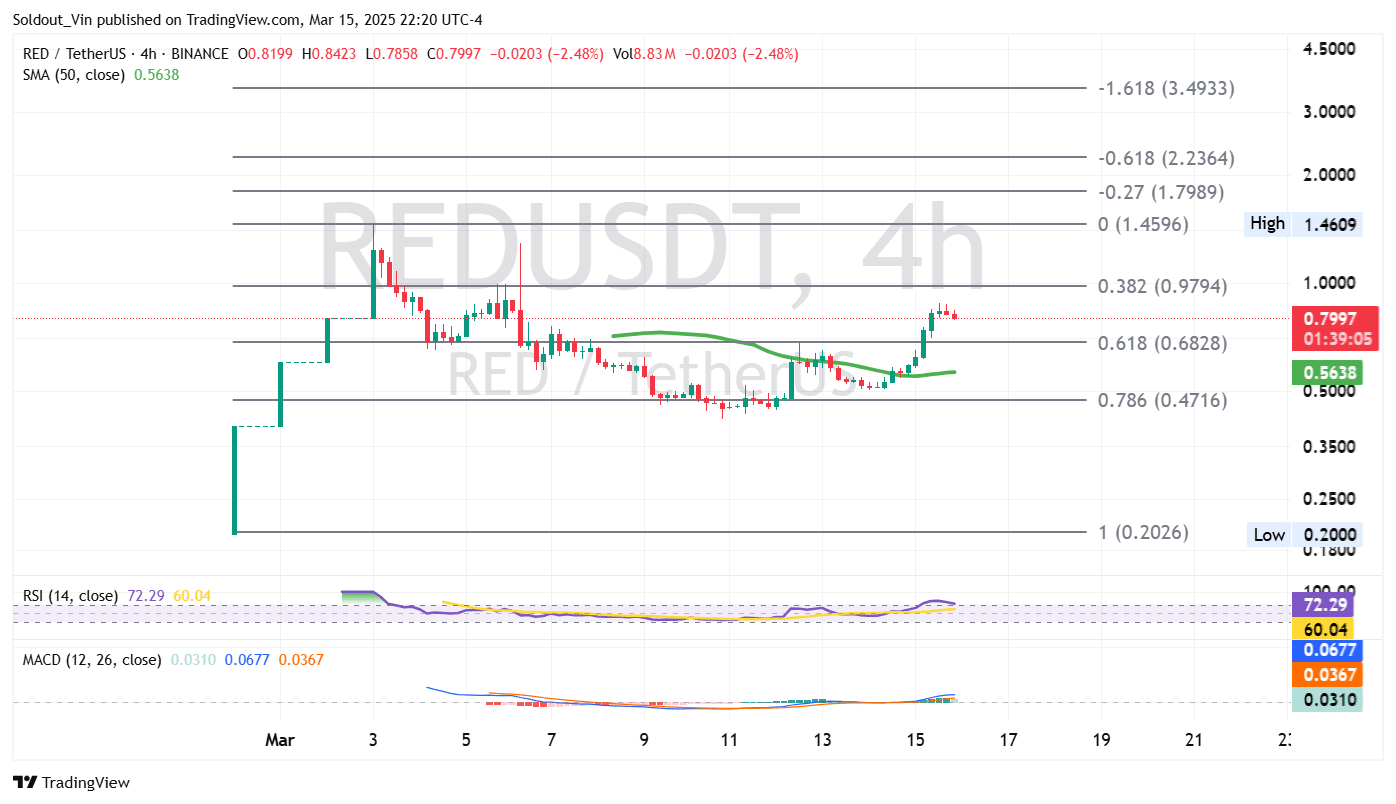The width and height of the screenshot is (1396, 804).
Task: Click 2.0000 on the price axis
Action: (1330, 174)
